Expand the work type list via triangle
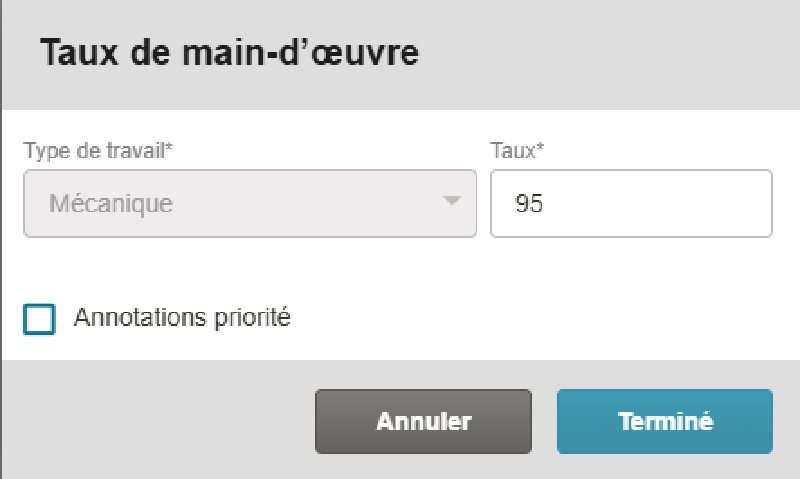 (x=452, y=202)
